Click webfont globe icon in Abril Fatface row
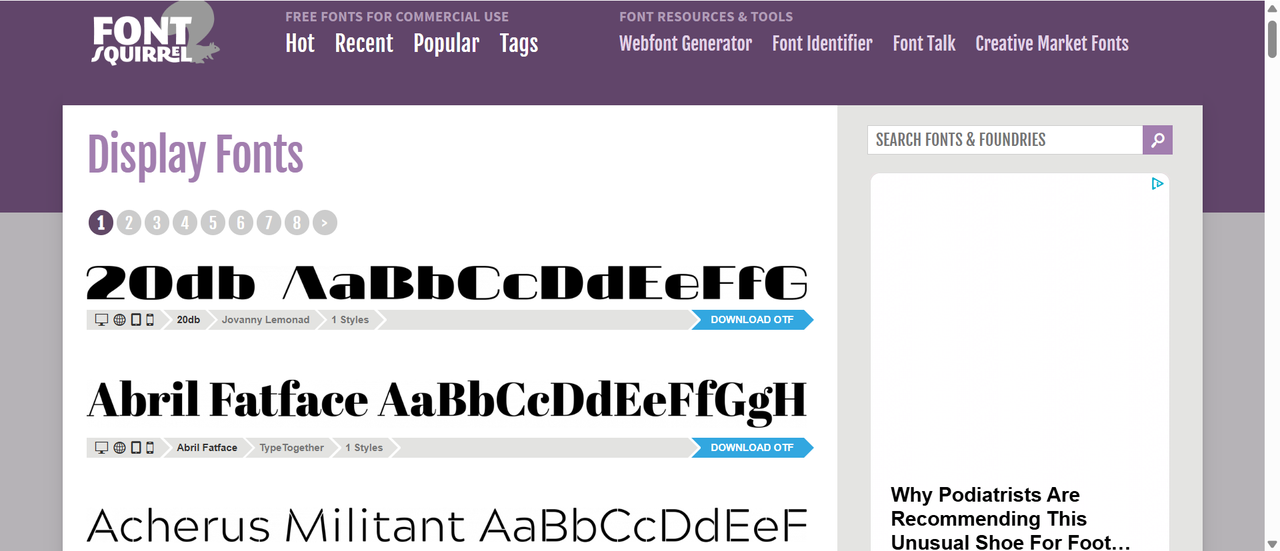This screenshot has height=551, width=1280. [120, 448]
